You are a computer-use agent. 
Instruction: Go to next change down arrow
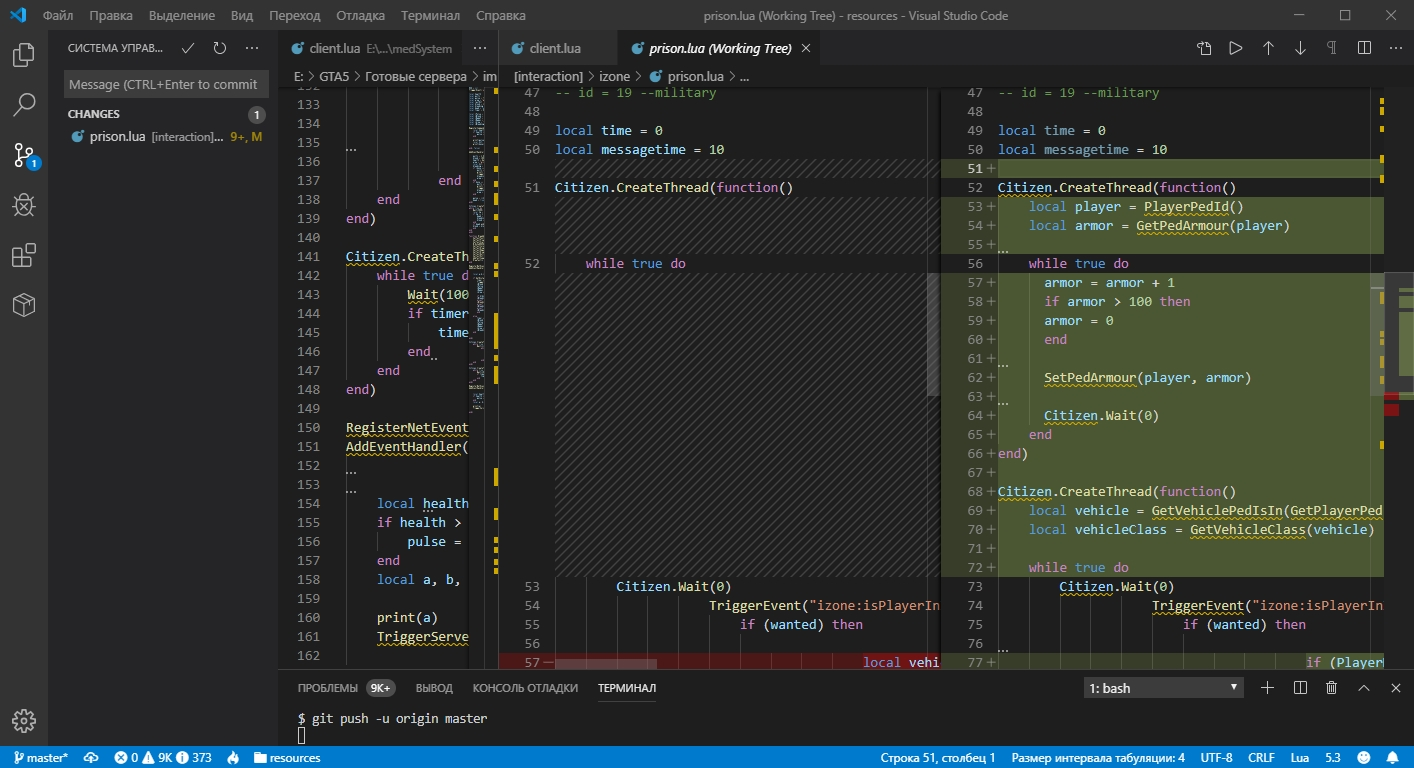pyautogui.click(x=1300, y=48)
